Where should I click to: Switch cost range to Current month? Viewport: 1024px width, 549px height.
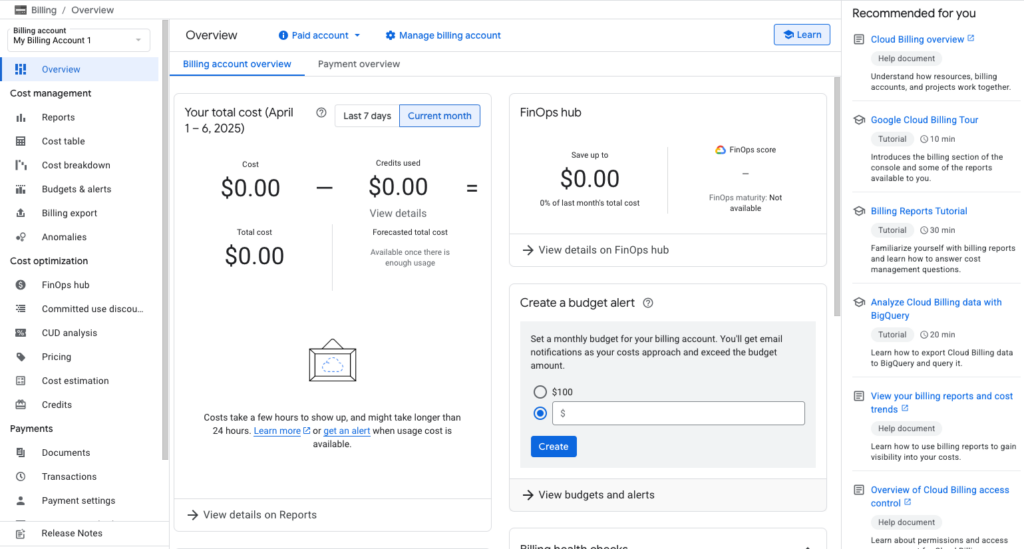[440, 116]
